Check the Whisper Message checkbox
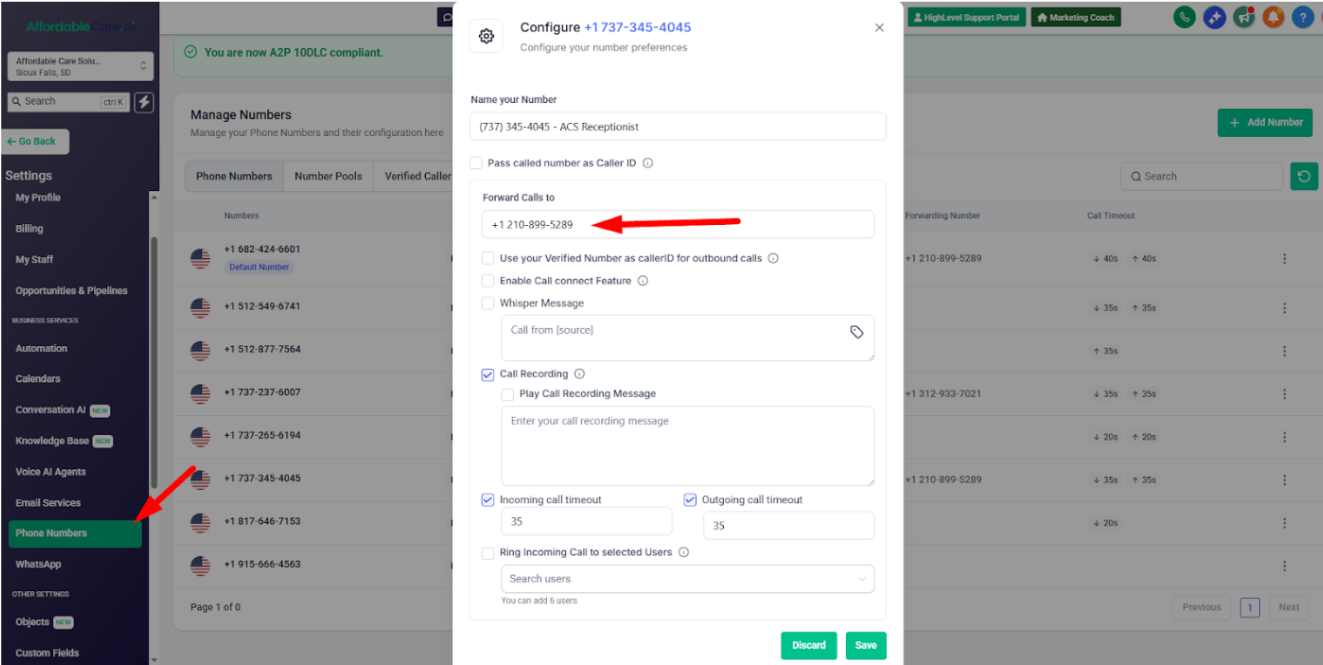 [x=488, y=303]
